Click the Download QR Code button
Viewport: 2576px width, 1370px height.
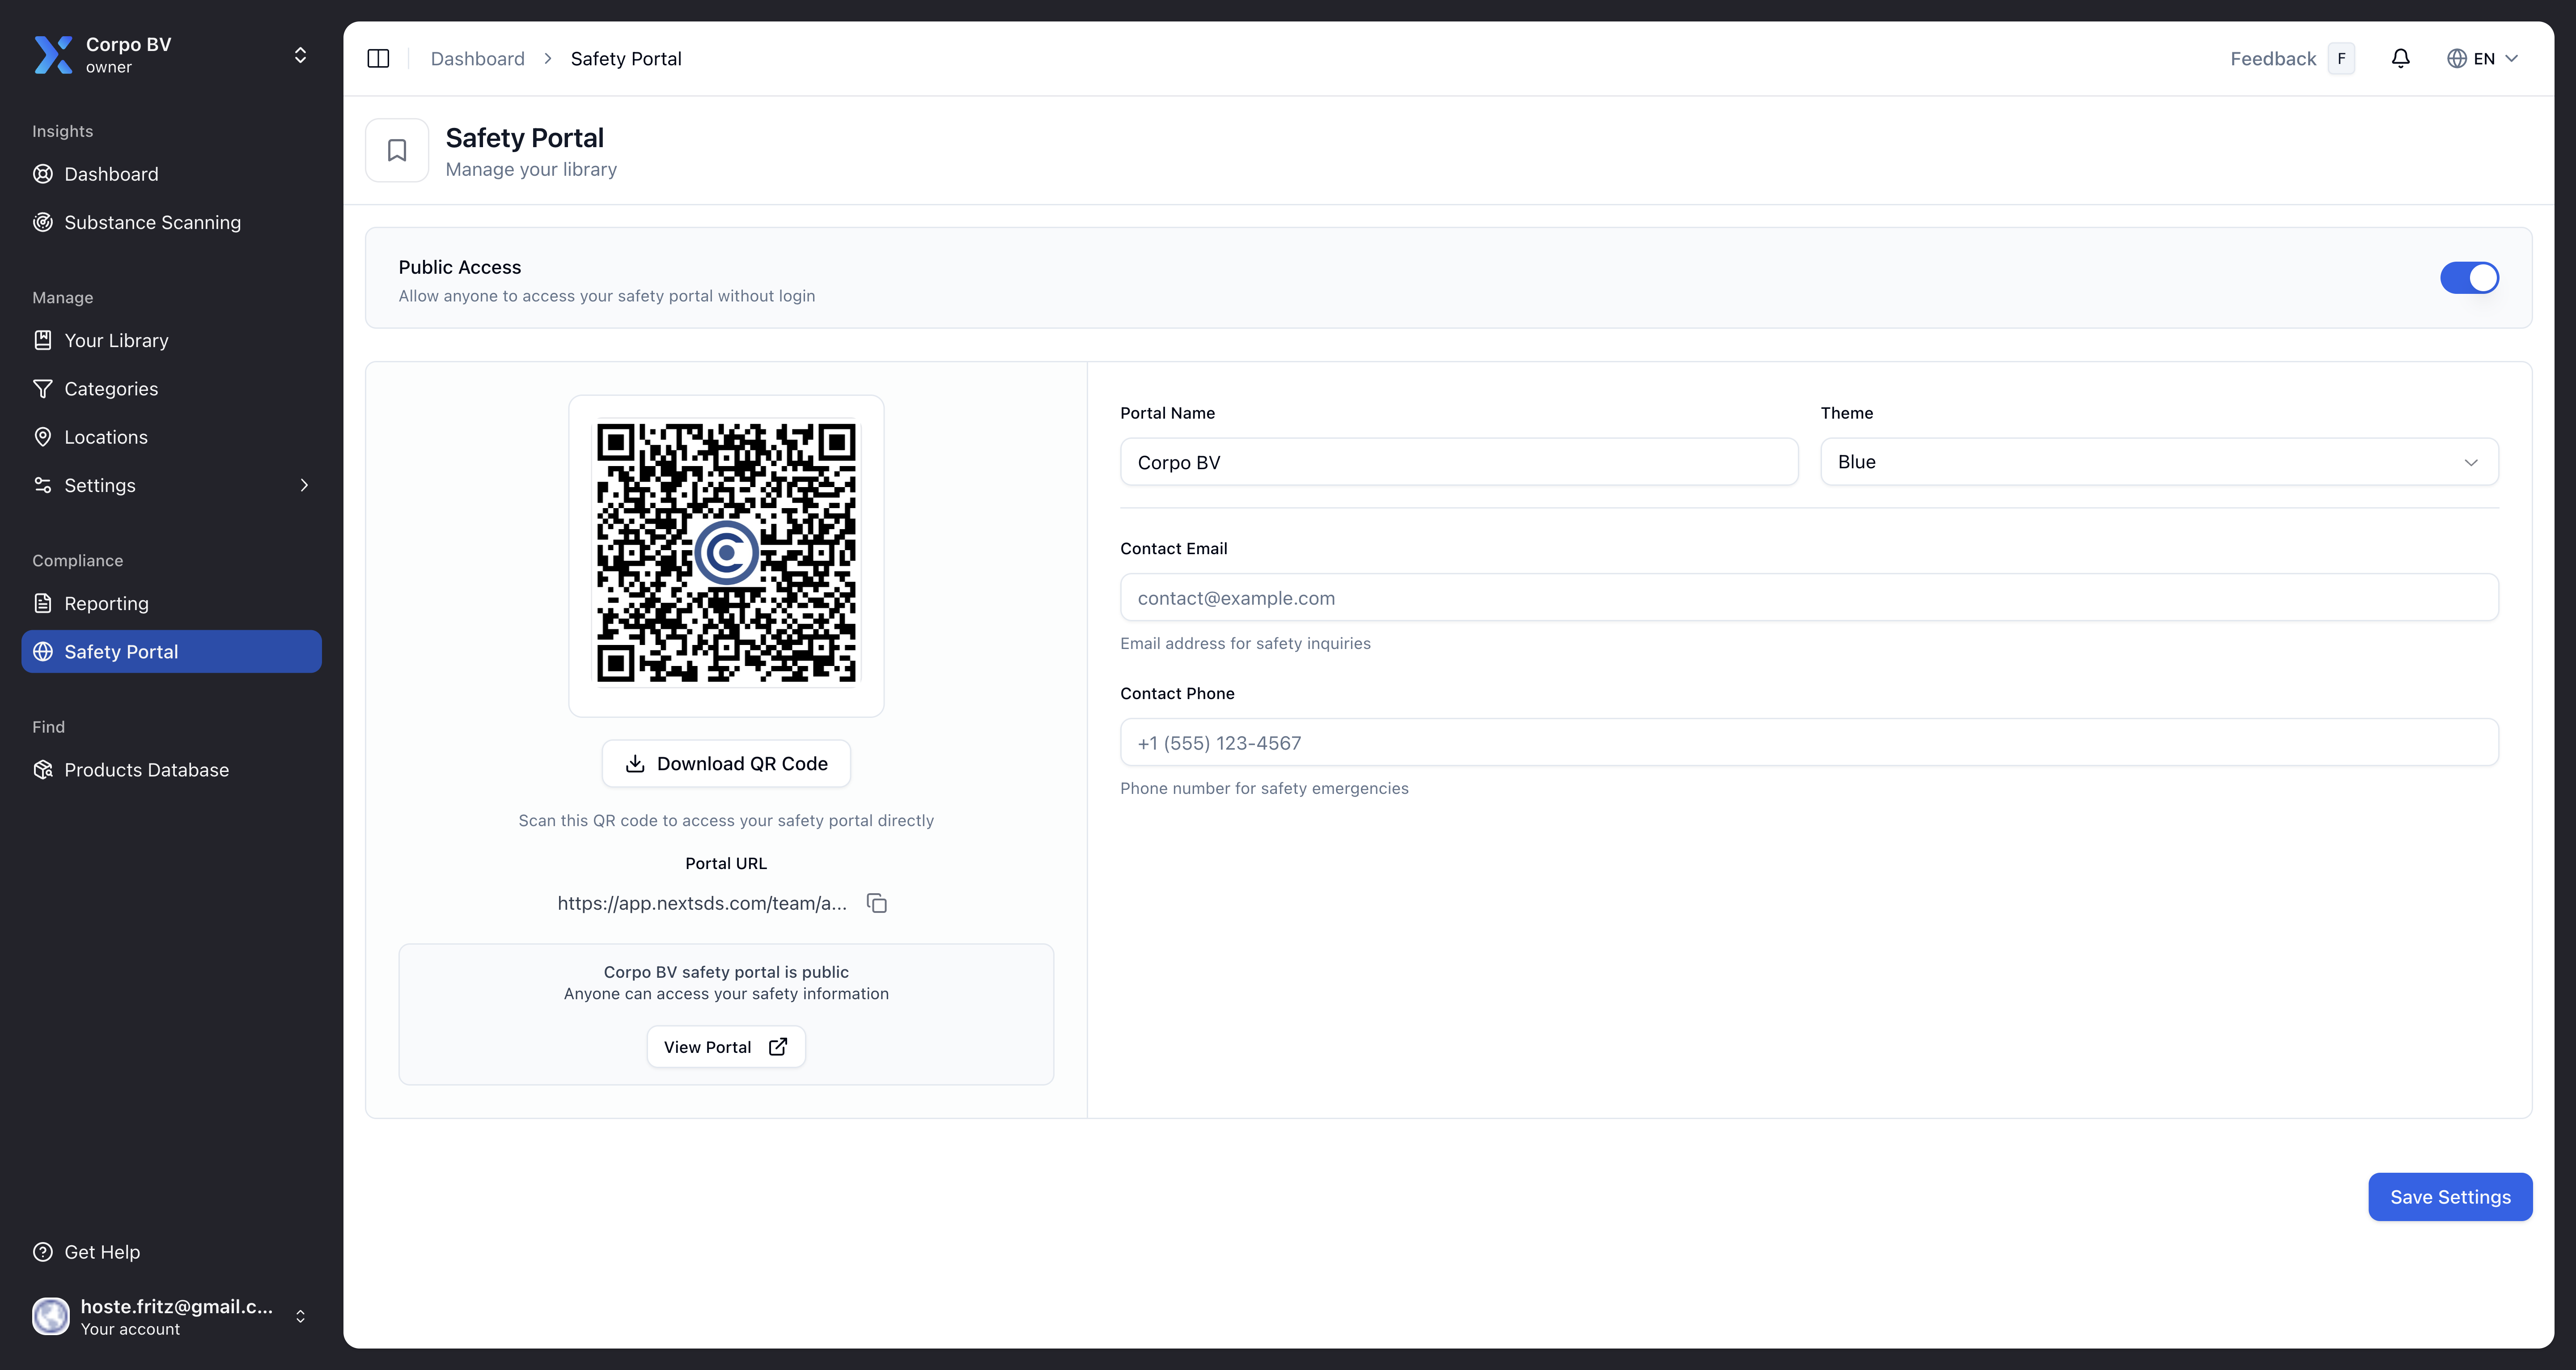coord(725,763)
